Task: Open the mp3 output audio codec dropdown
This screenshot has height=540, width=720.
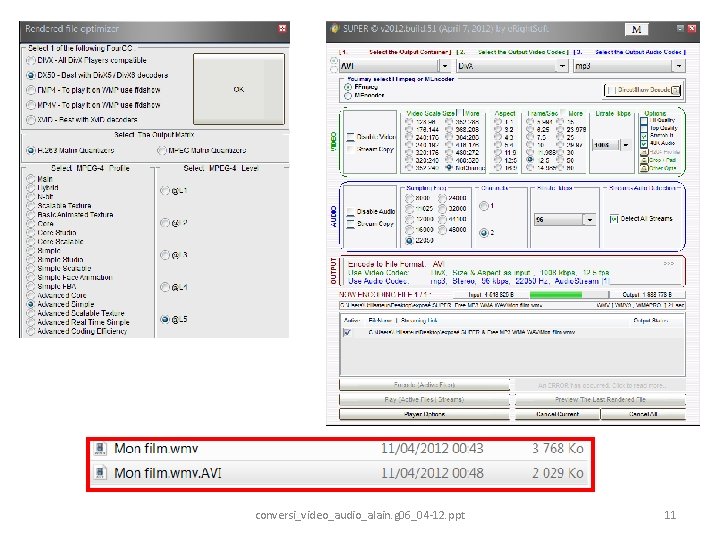Action: click(679, 66)
